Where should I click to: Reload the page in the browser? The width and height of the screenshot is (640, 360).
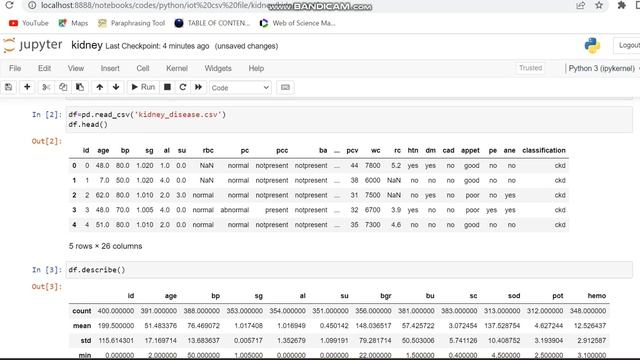9,5
